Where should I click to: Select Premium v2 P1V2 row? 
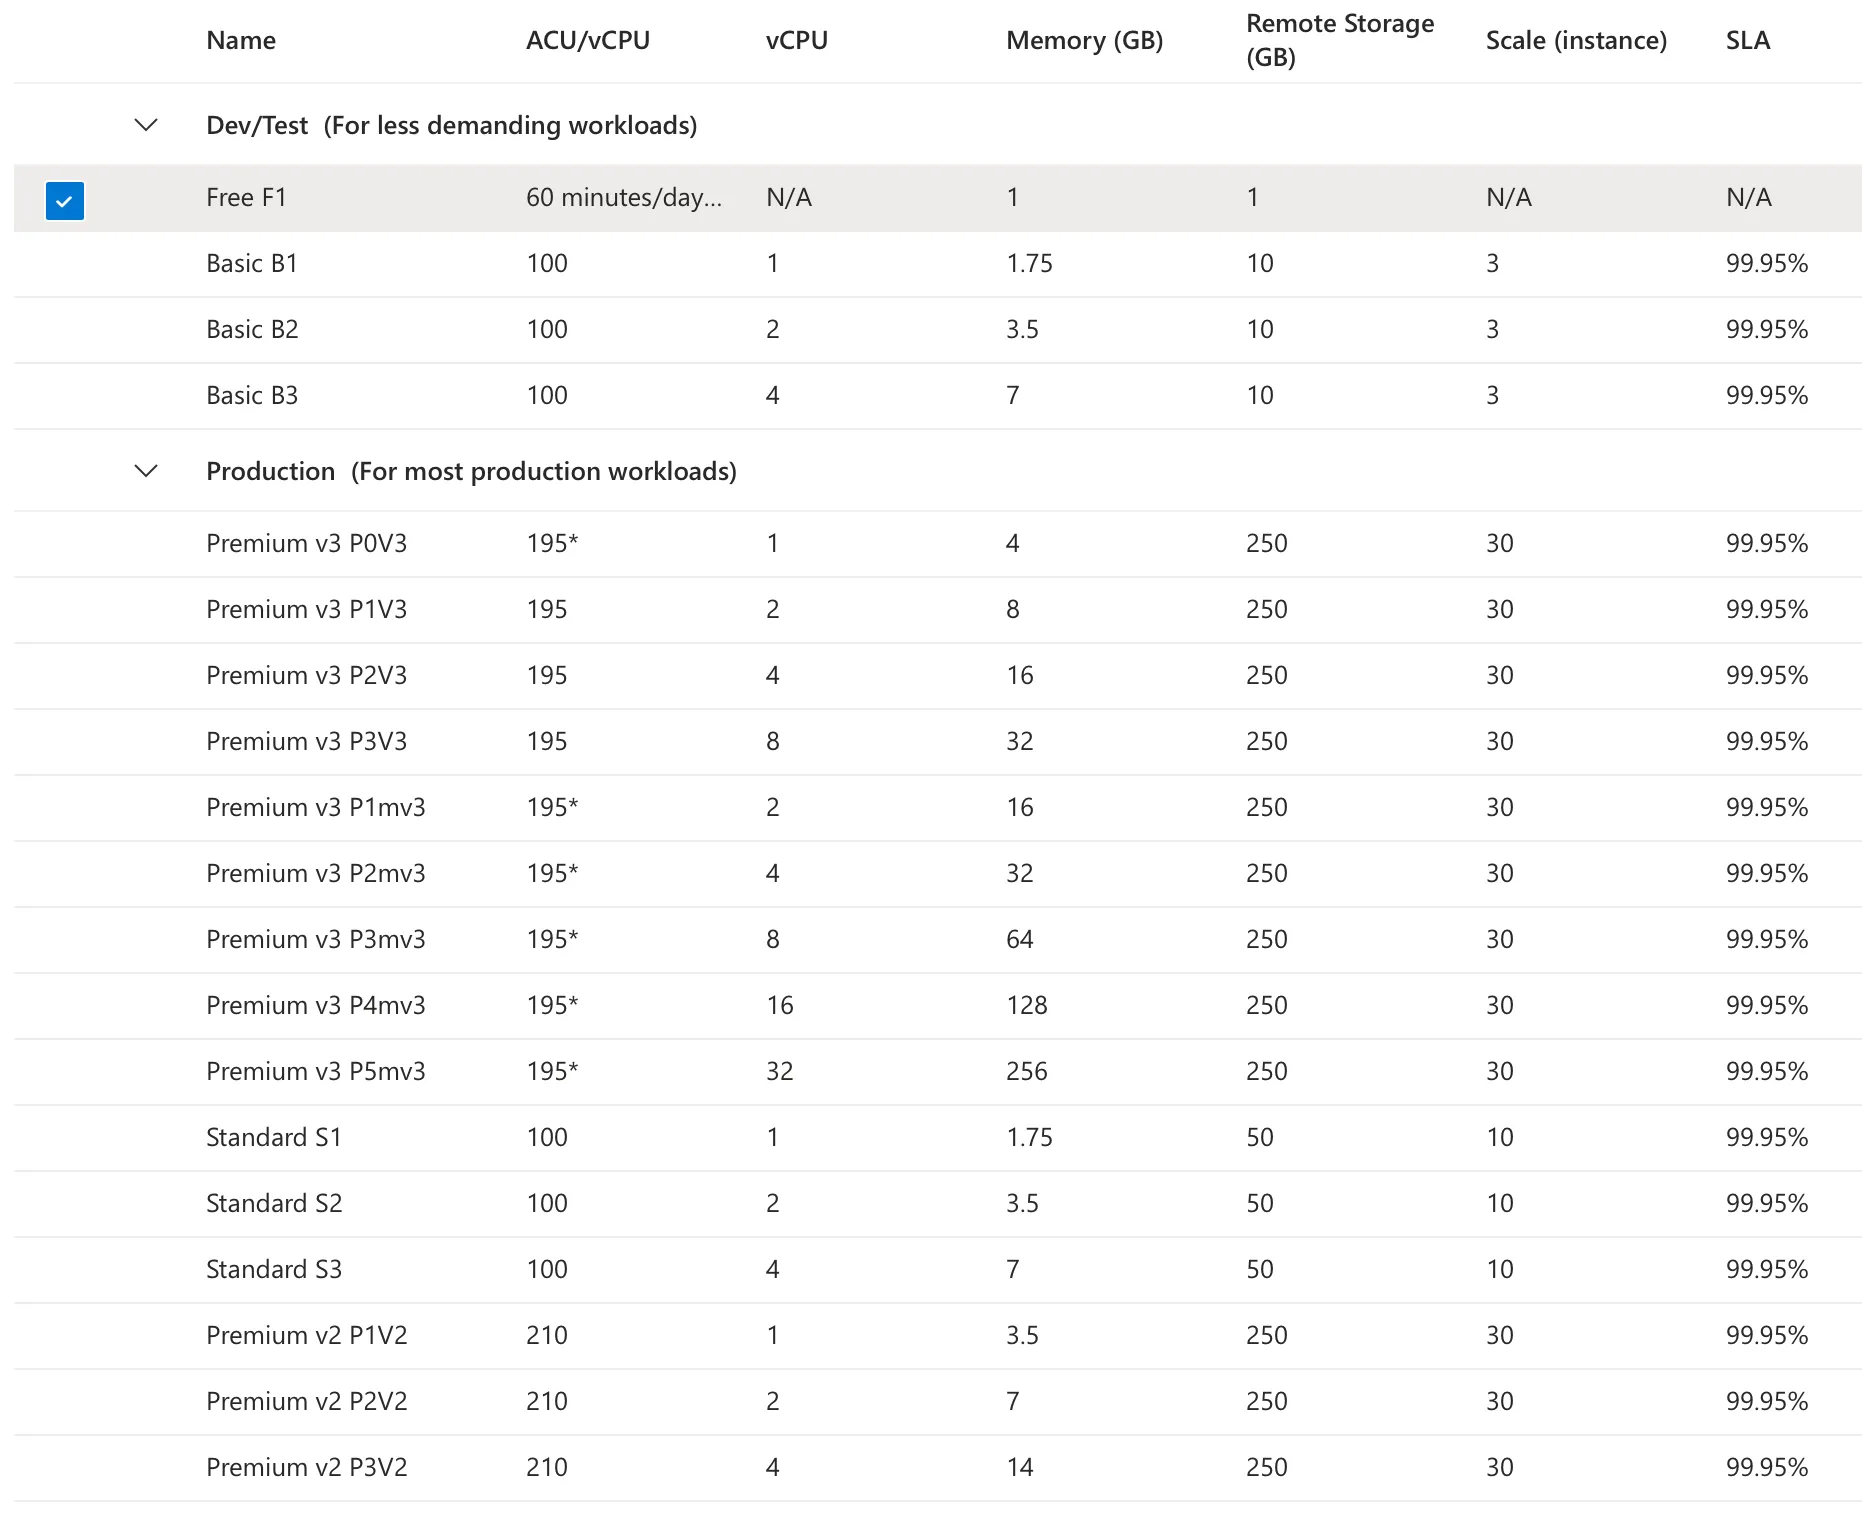pyautogui.click(x=306, y=1336)
